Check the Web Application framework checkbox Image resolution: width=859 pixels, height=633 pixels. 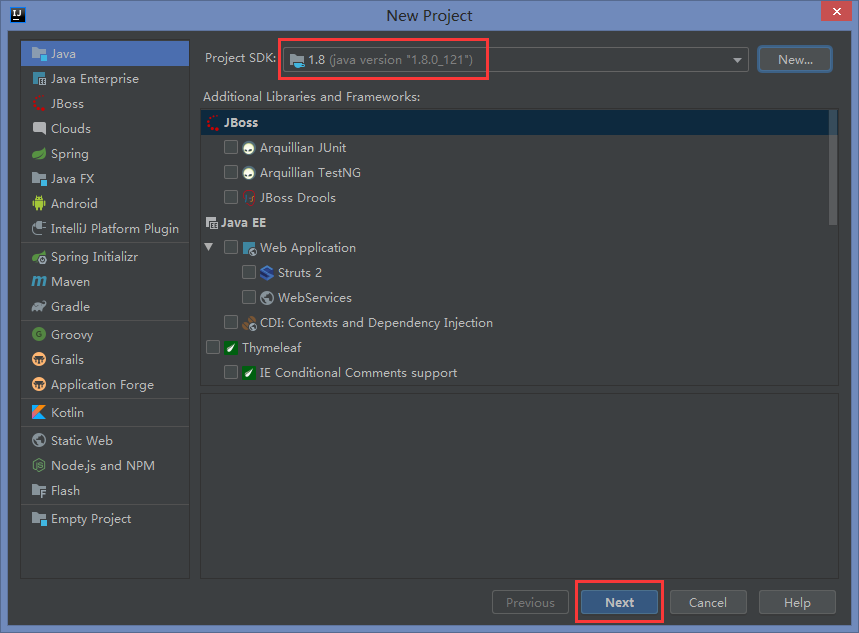(x=231, y=247)
